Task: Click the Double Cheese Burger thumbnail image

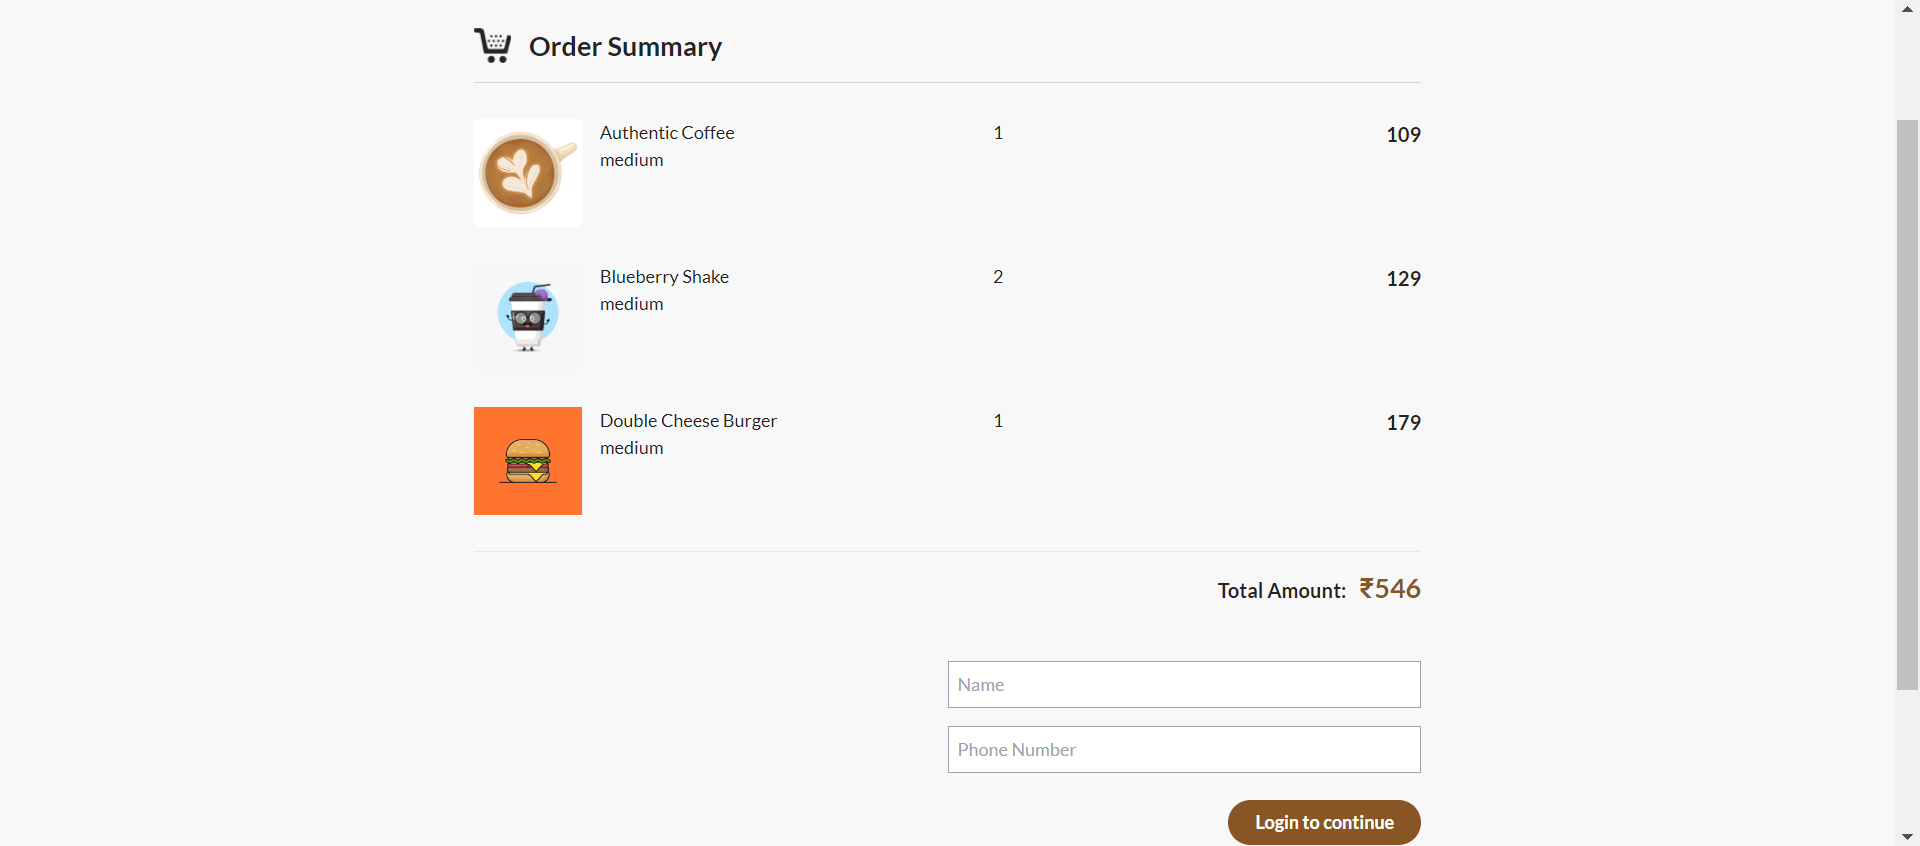Action: pos(527,460)
